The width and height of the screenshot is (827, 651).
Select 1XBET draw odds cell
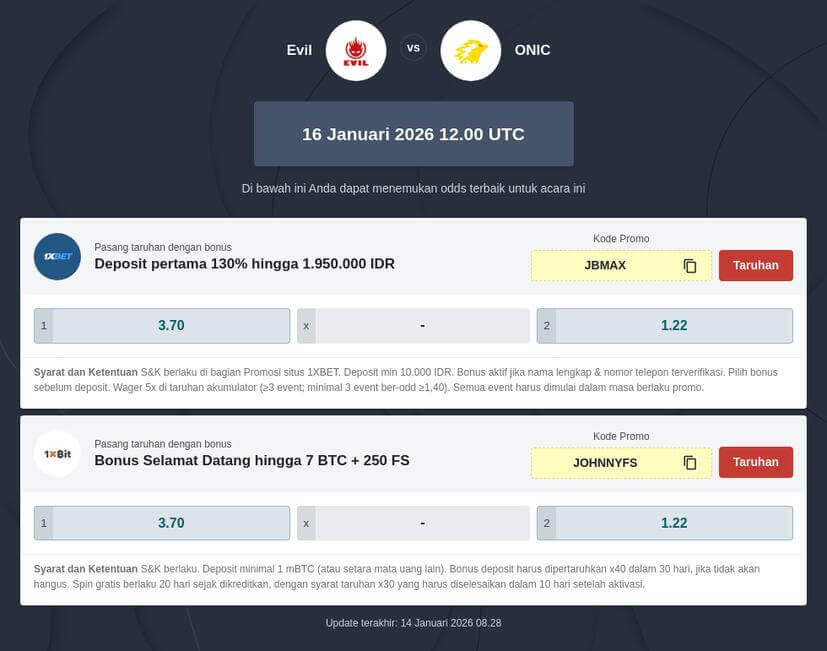[x=413, y=326]
